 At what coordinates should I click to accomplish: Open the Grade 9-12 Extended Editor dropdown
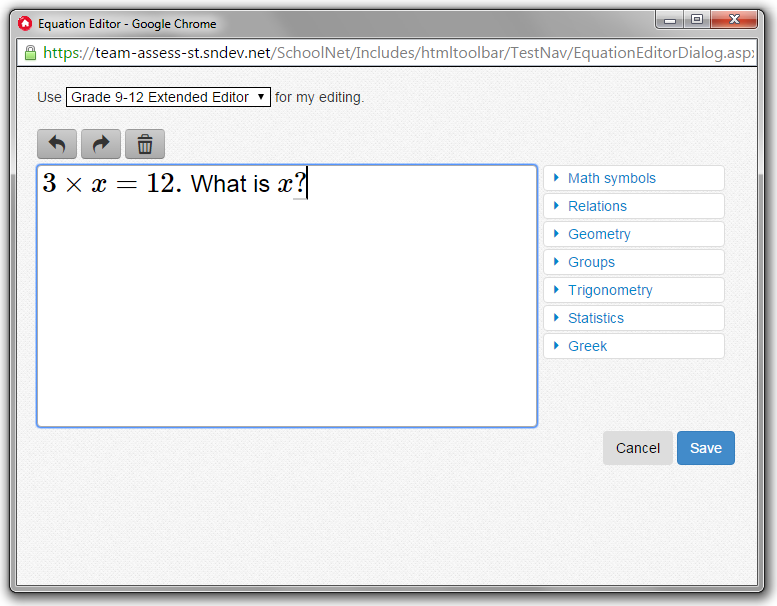pos(168,97)
